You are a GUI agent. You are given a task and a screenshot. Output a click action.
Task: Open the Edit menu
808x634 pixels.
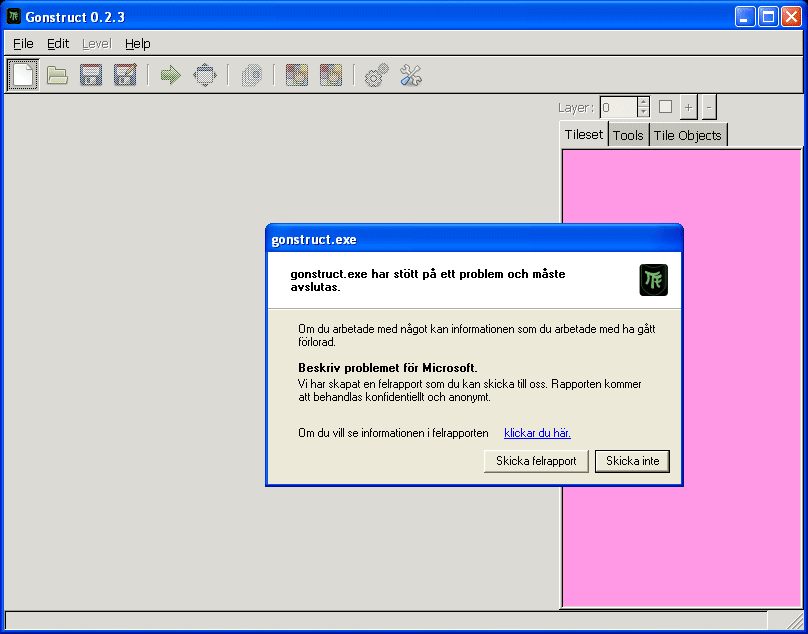click(x=58, y=44)
